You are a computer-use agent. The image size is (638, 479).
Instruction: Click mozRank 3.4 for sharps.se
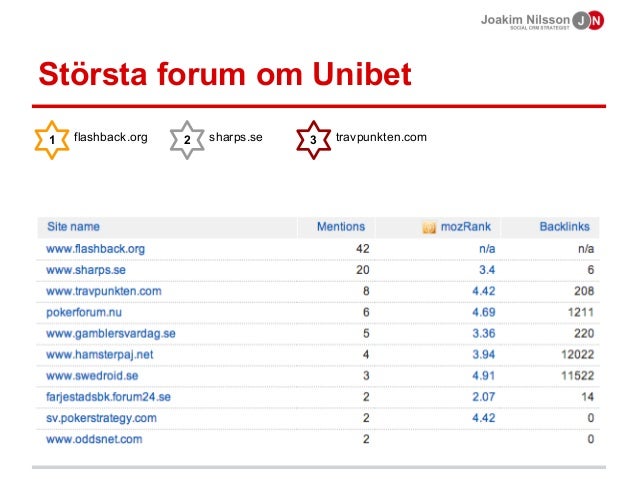click(487, 270)
